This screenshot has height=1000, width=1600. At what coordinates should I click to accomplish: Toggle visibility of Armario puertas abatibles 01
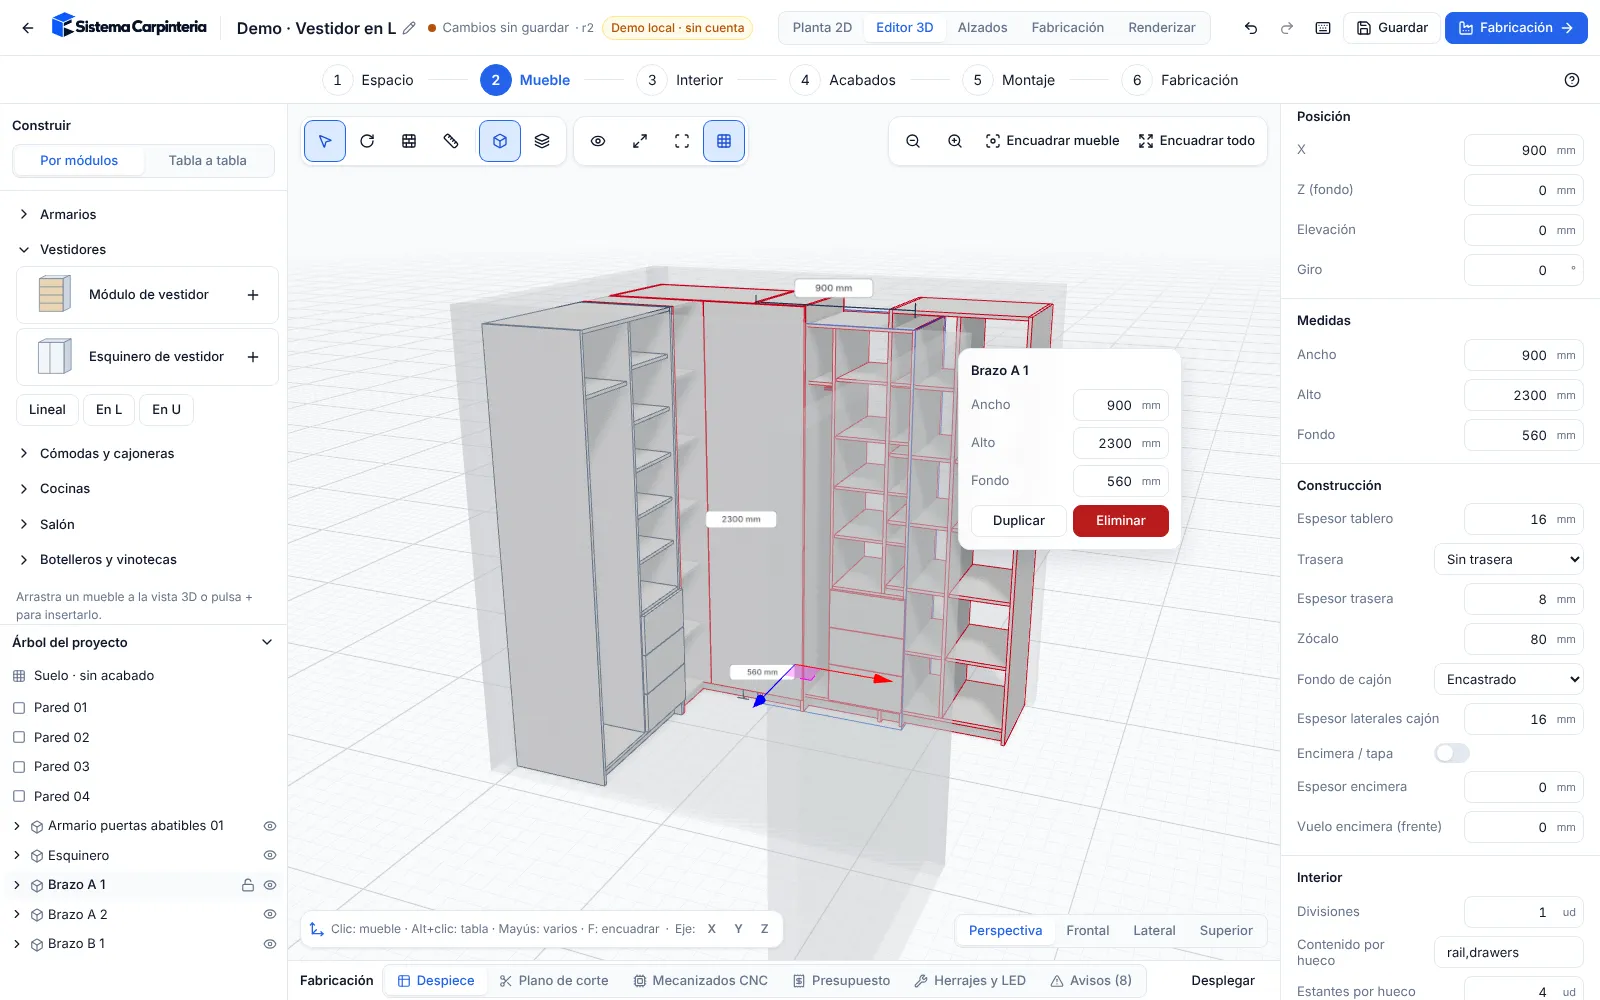click(x=270, y=826)
